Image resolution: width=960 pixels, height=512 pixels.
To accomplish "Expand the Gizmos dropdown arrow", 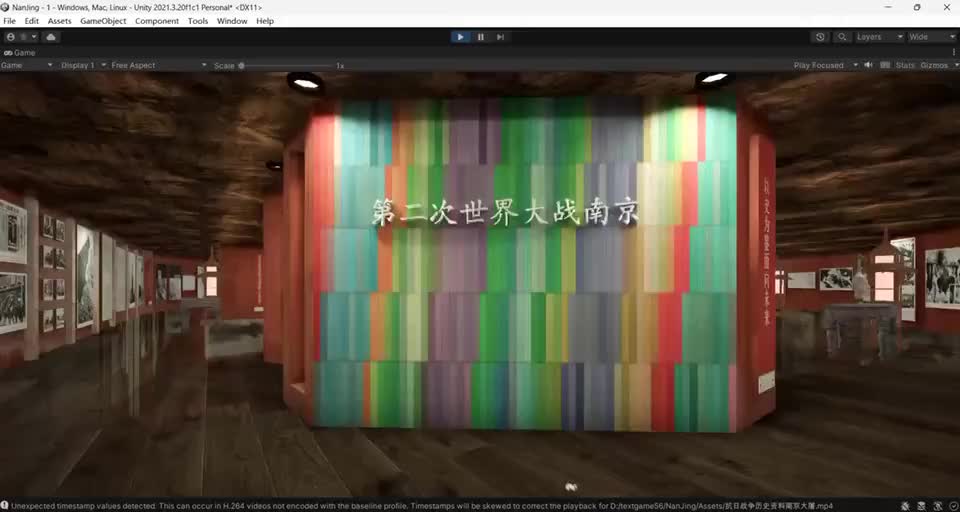I will coord(954,65).
